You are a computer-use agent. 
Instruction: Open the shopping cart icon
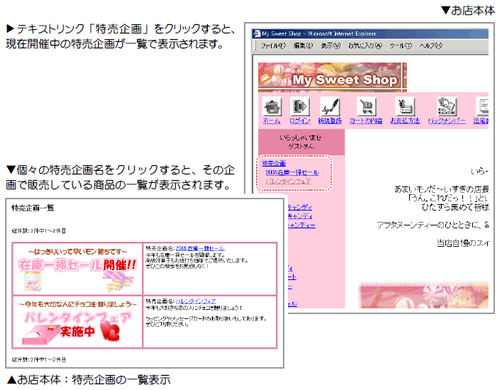point(366,107)
